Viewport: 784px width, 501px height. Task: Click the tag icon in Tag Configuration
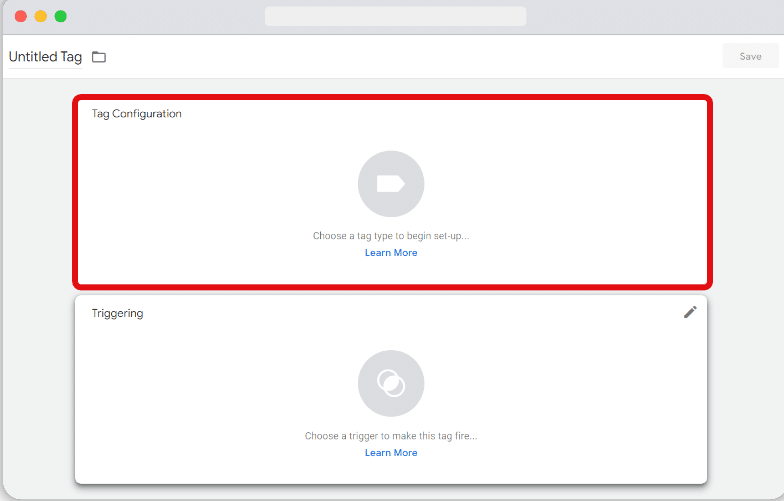coord(391,184)
